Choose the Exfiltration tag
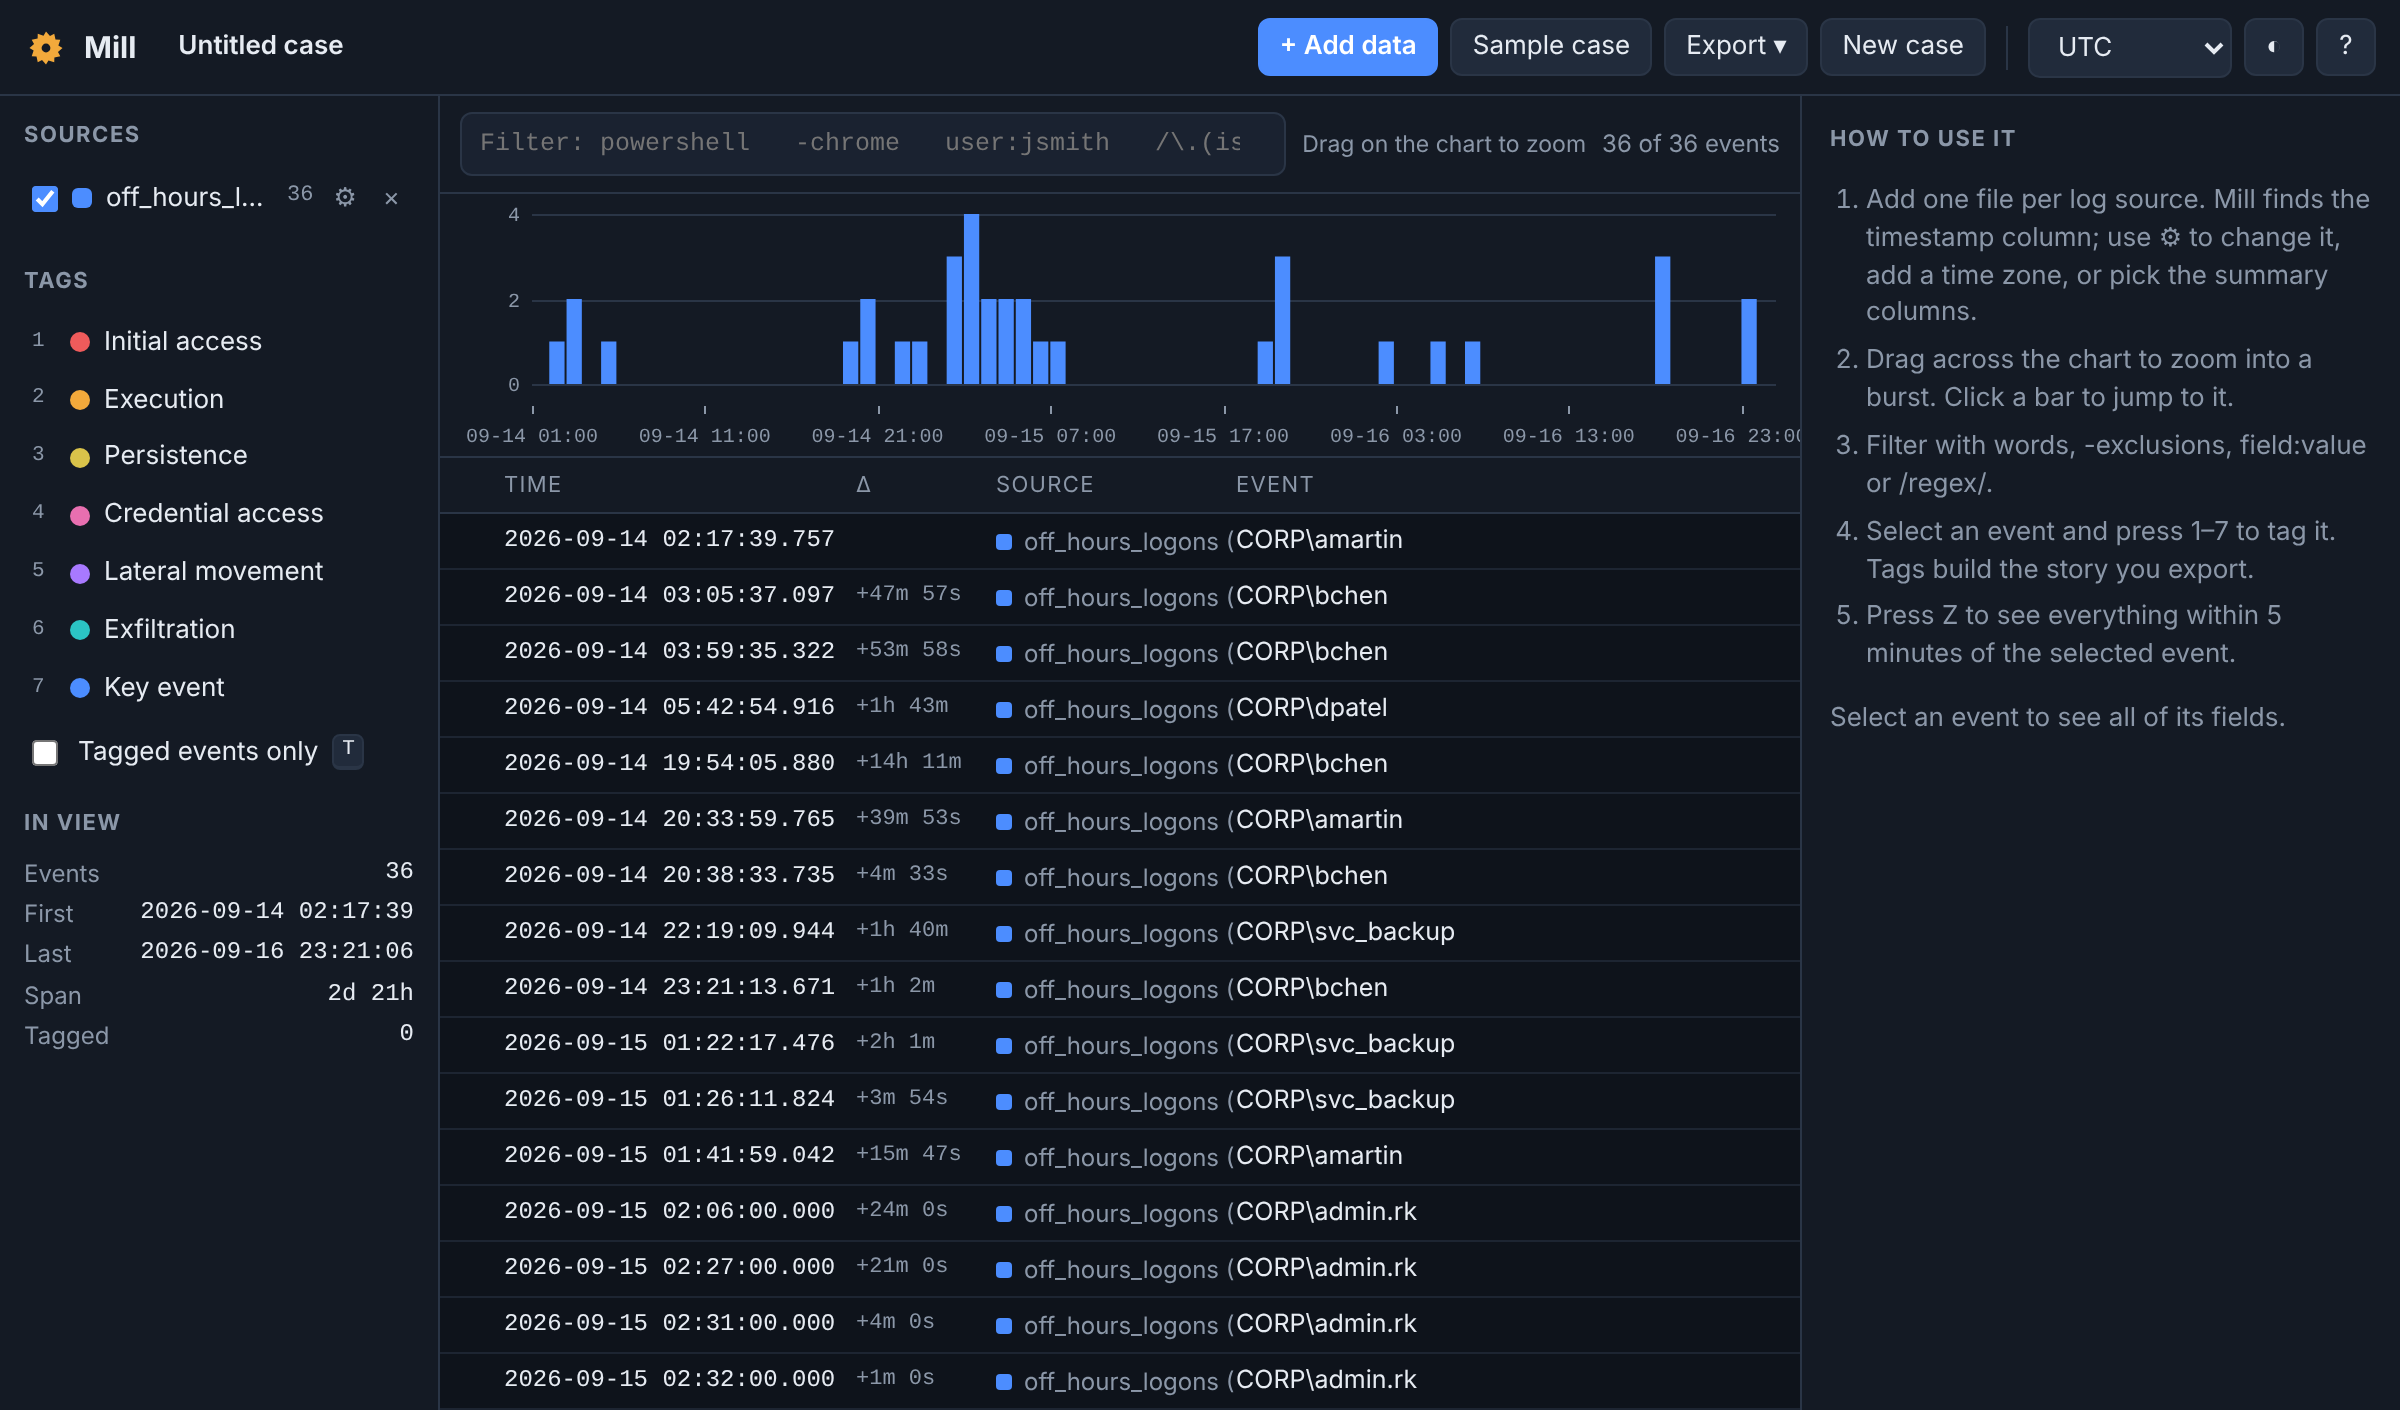2400x1410 pixels. click(169, 630)
